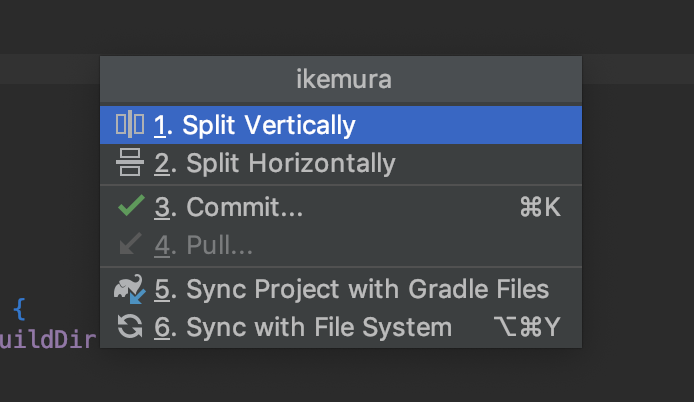Image resolution: width=694 pixels, height=402 pixels.
Task: Click the Split Vertically panes icon
Action: point(130,124)
